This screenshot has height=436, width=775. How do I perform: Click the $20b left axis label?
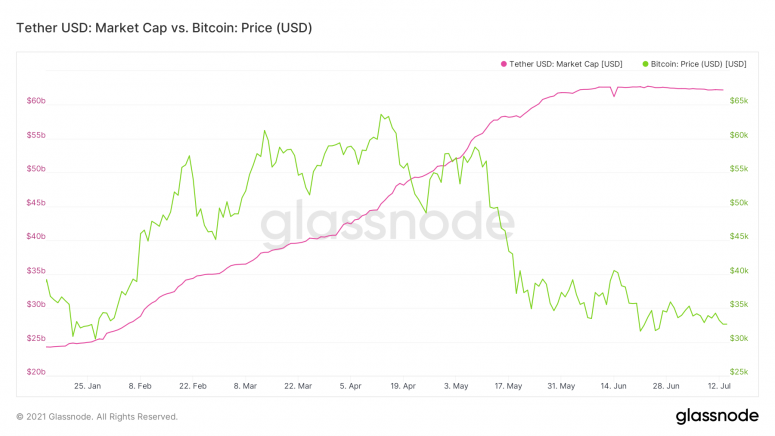pos(36,372)
